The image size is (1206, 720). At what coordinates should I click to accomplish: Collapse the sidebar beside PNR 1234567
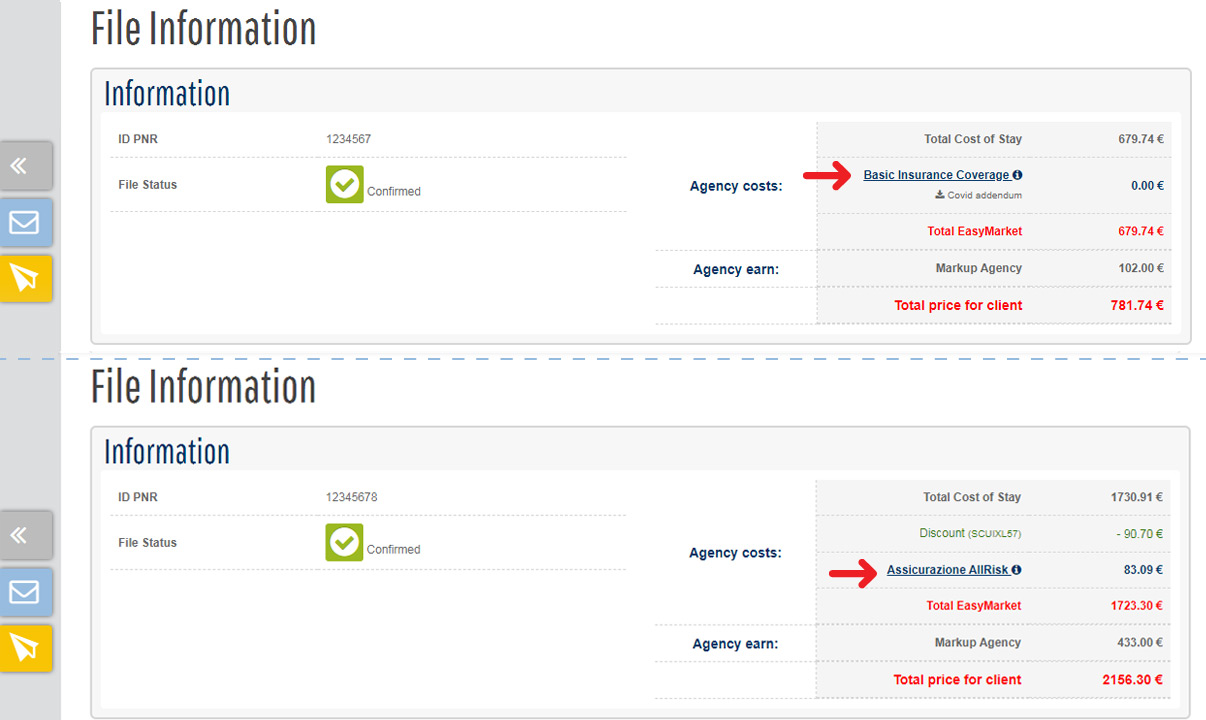coord(24,166)
